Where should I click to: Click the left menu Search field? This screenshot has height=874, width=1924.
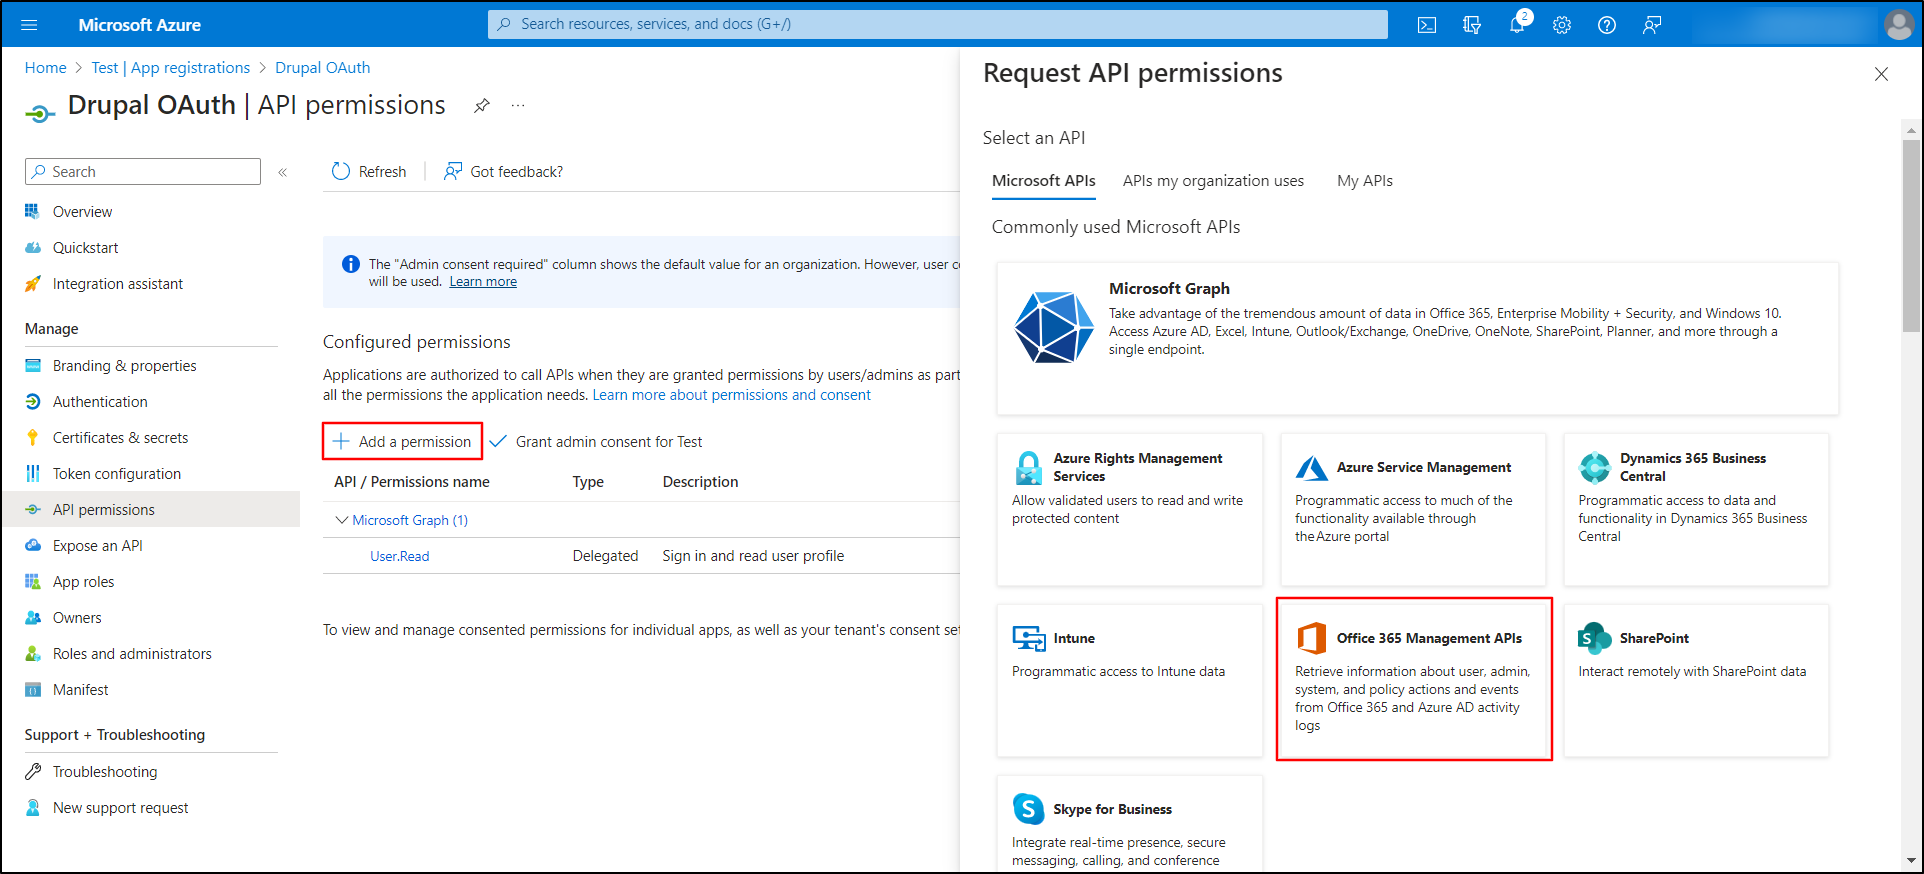click(143, 172)
